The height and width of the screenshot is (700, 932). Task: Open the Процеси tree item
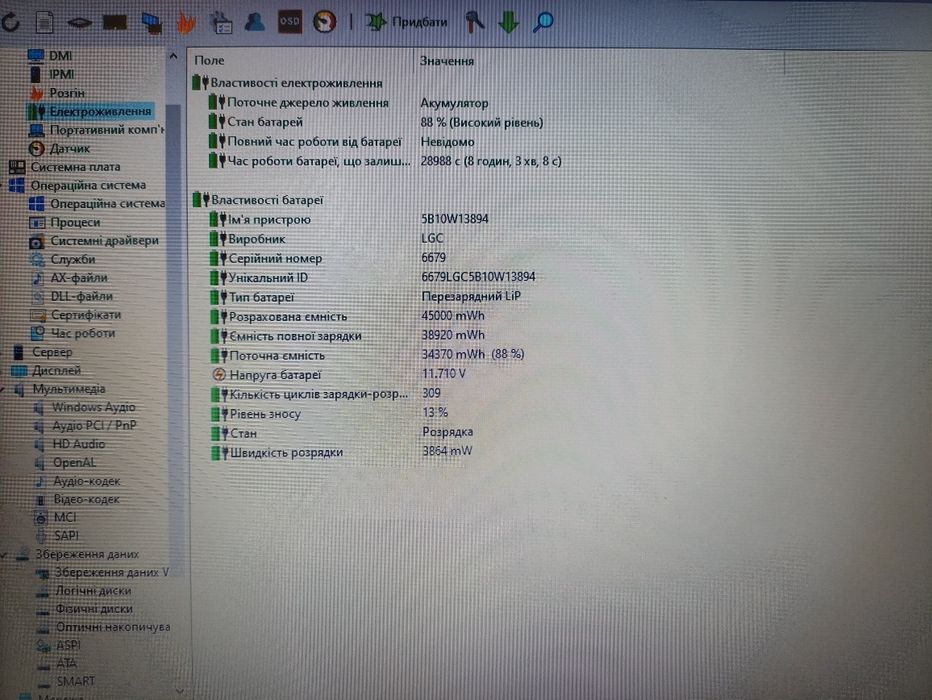point(75,222)
